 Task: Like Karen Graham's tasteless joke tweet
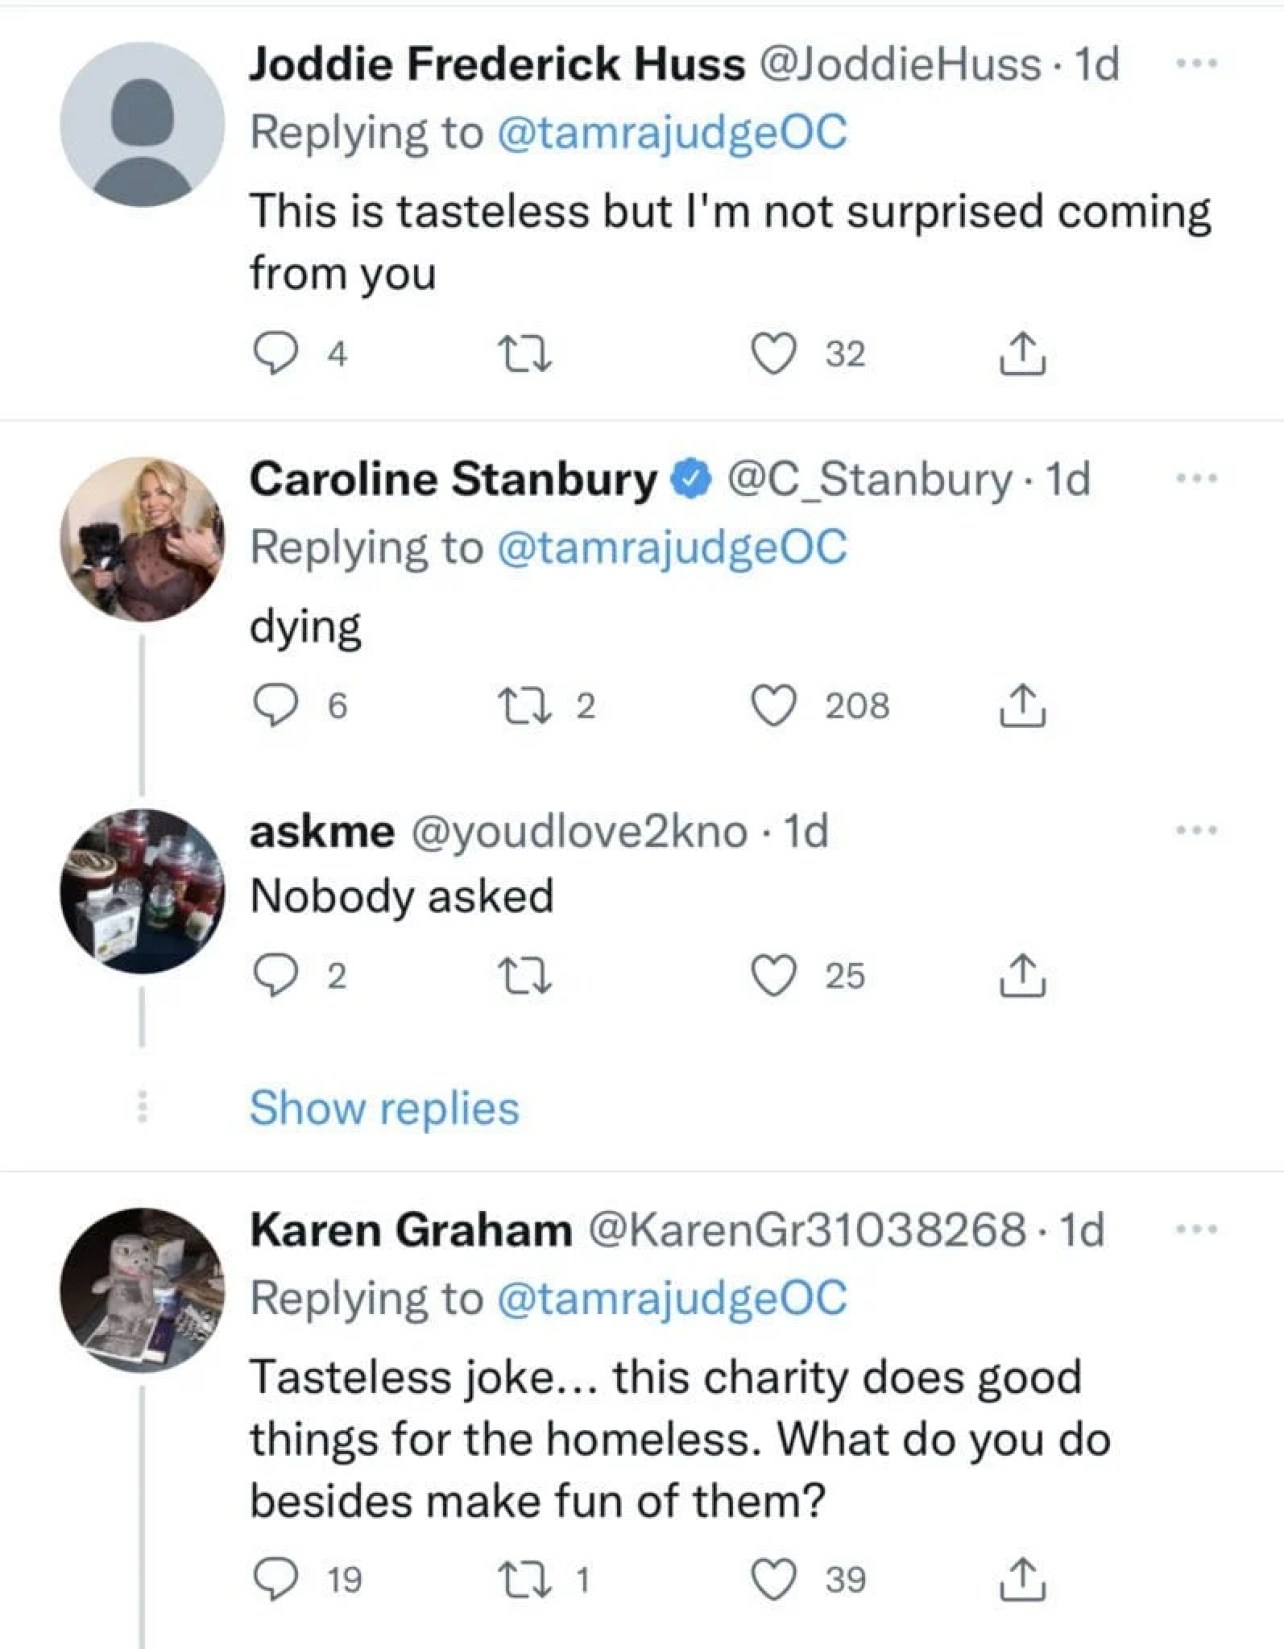pyautogui.click(x=773, y=1580)
